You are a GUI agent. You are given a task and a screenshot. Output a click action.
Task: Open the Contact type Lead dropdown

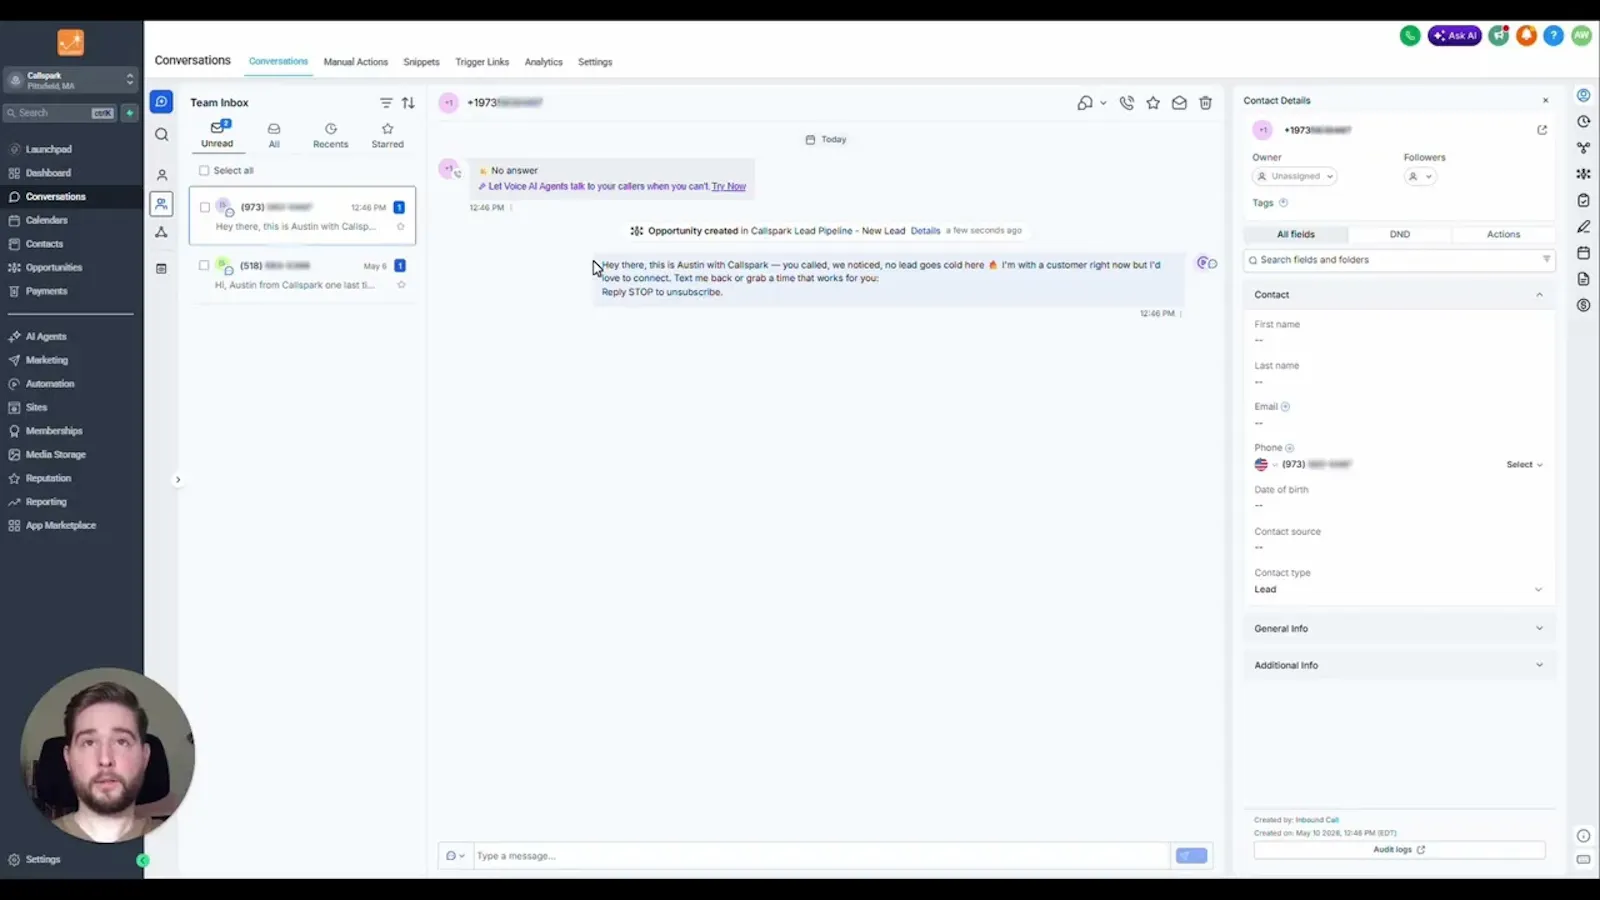[1399, 590]
